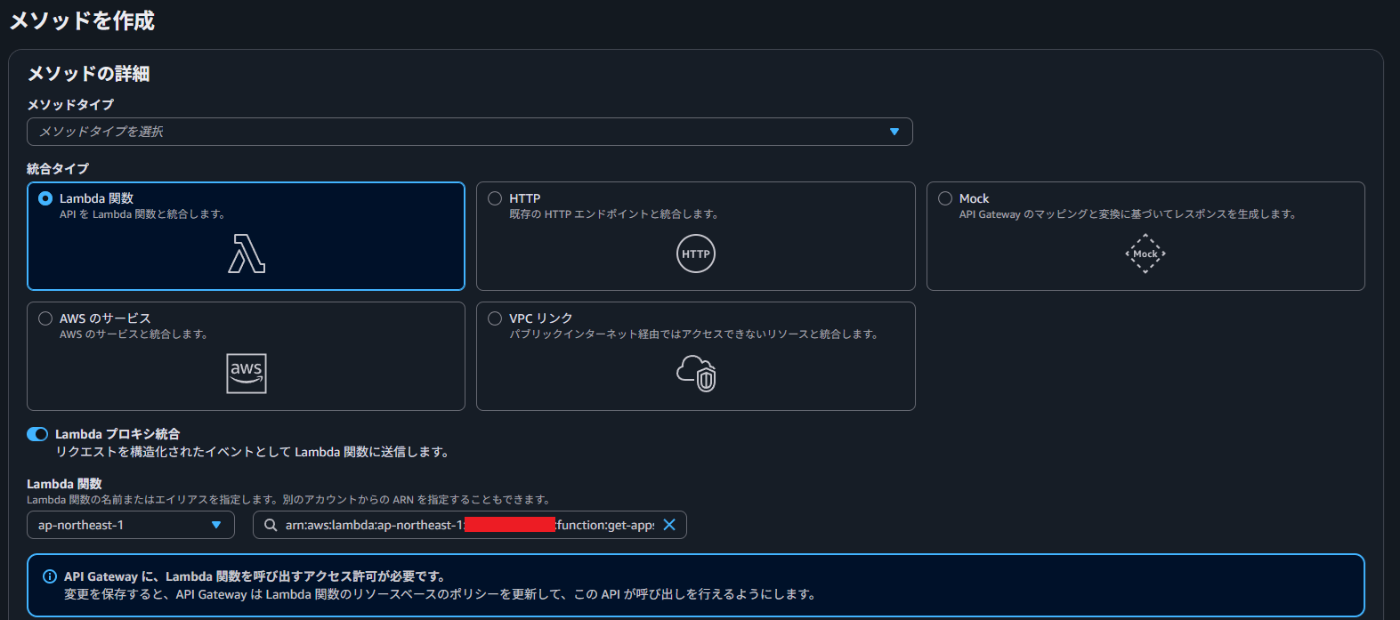Click the '変更を保存すると' notice text
The height and width of the screenshot is (620, 1400).
tap(440, 594)
